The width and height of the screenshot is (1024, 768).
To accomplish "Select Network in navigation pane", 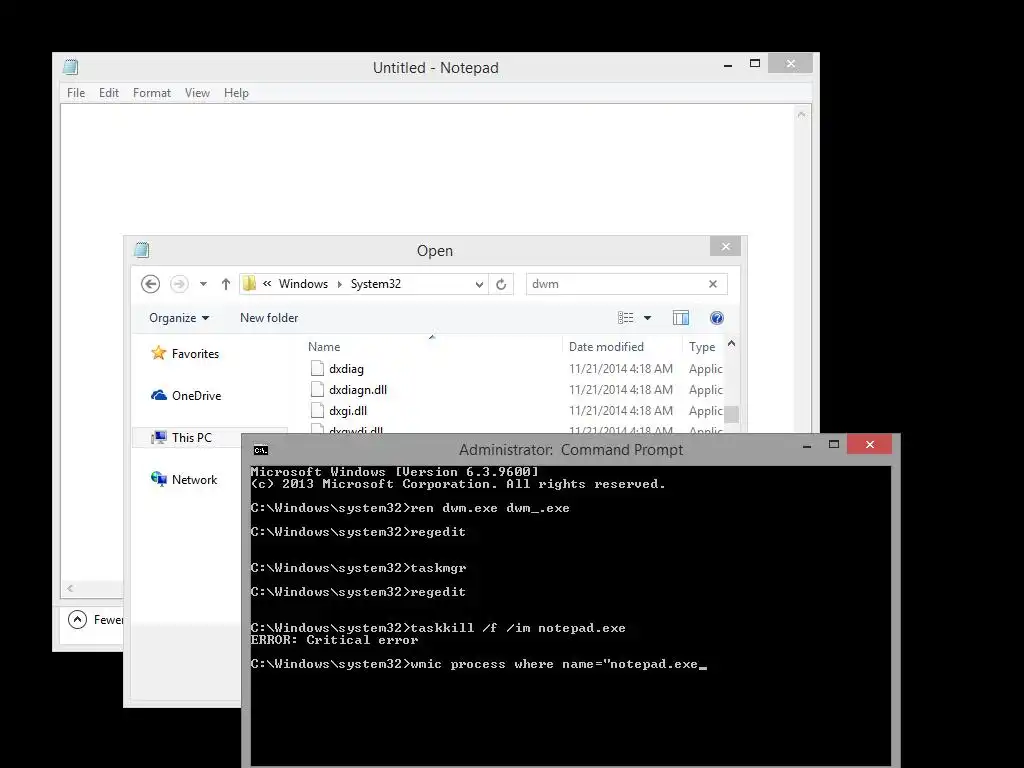I will [x=195, y=479].
